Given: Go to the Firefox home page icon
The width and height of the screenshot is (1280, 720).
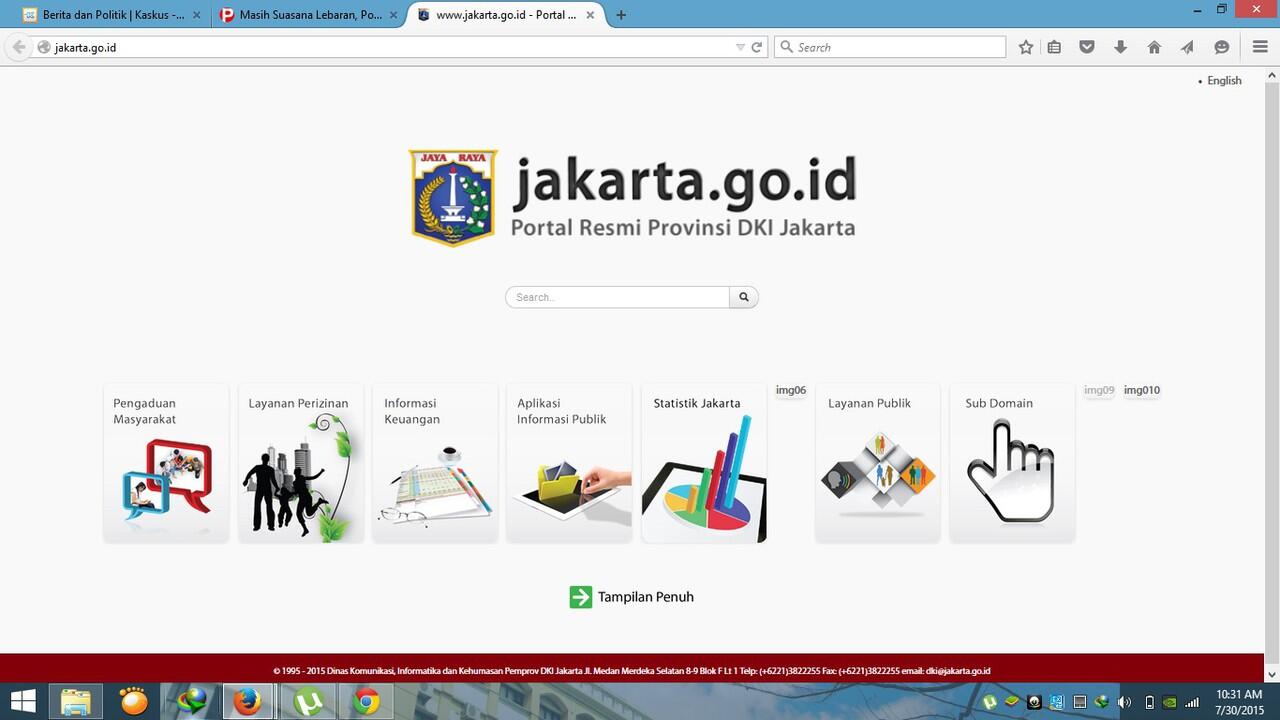Looking at the screenshot, I should 1154,47.
